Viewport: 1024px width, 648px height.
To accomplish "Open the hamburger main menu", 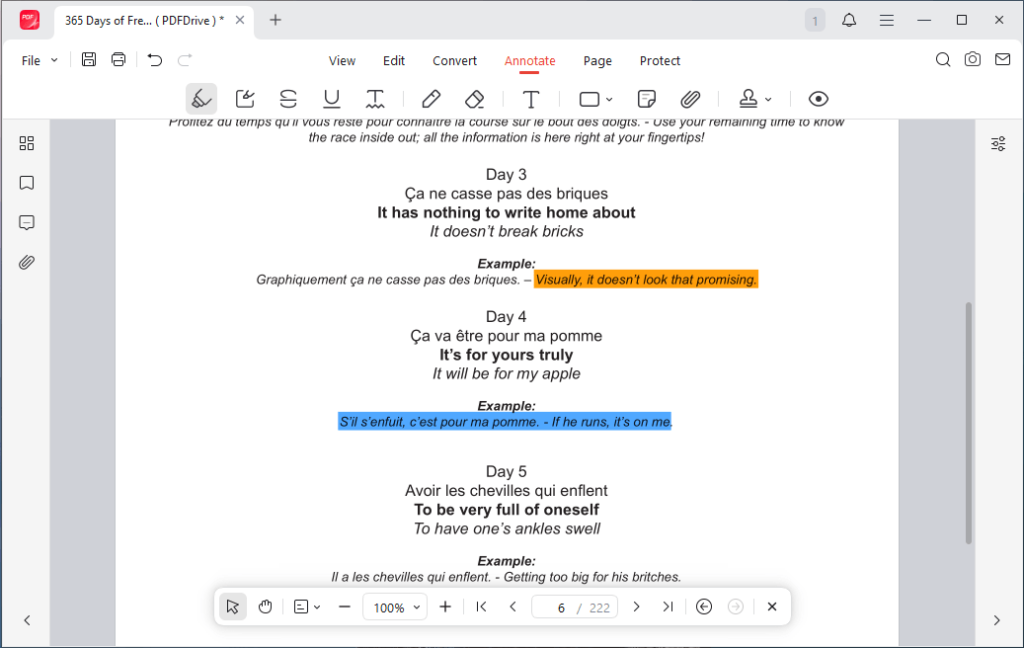I will [x=886, y=21].
